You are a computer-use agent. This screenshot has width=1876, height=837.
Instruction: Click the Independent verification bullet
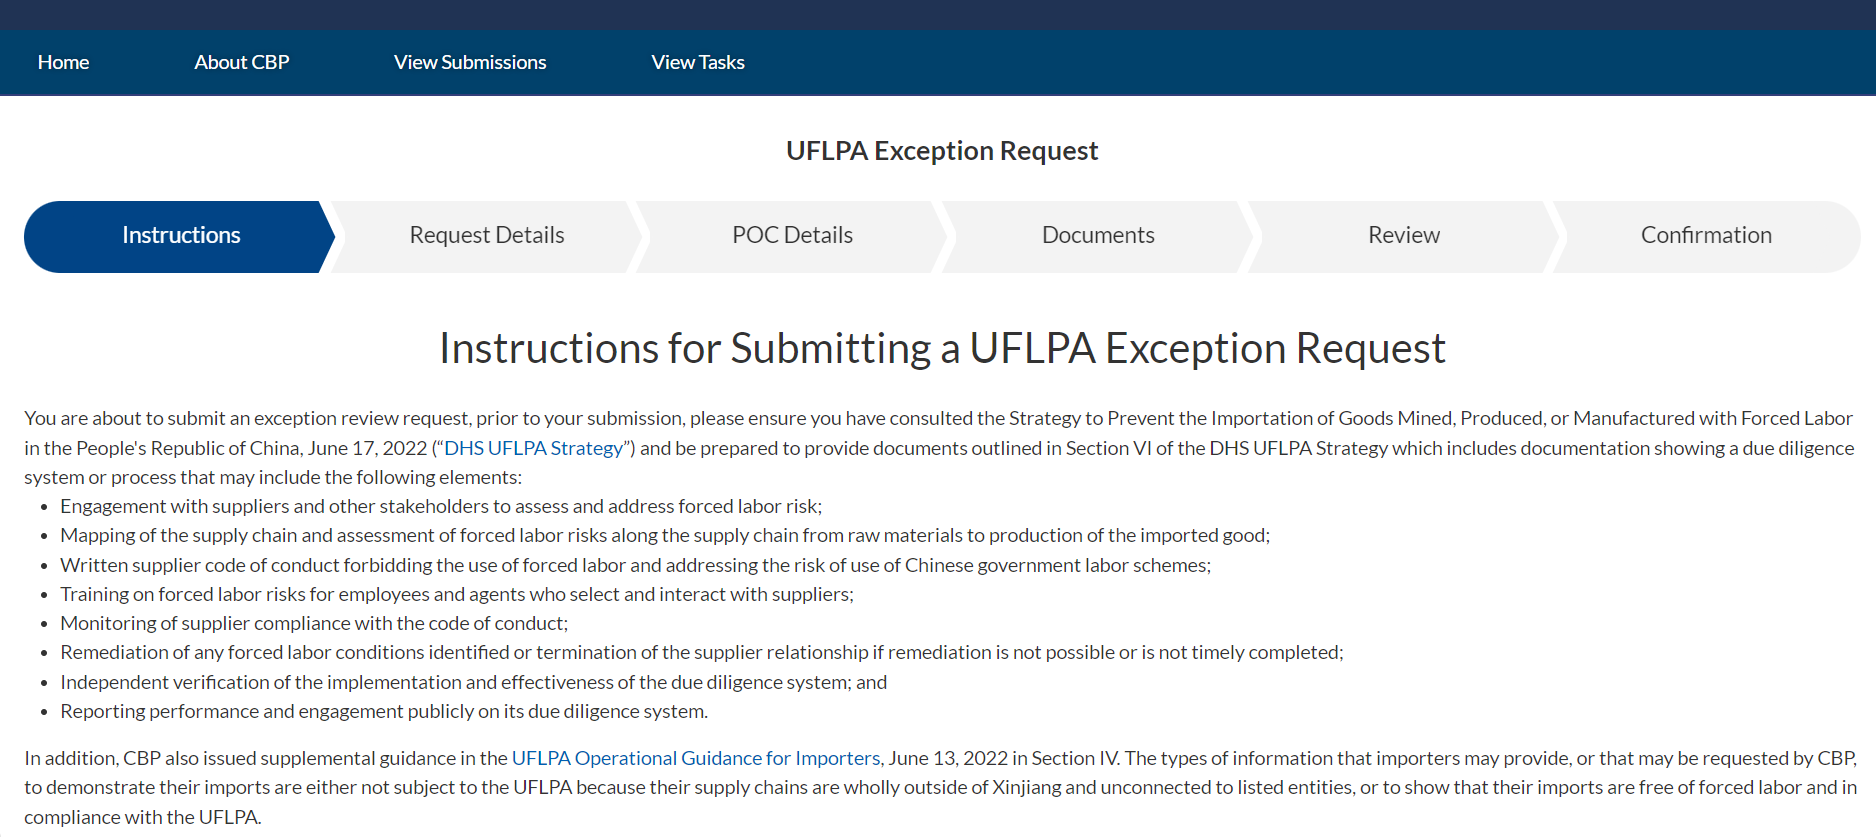(x=473, y=682)
